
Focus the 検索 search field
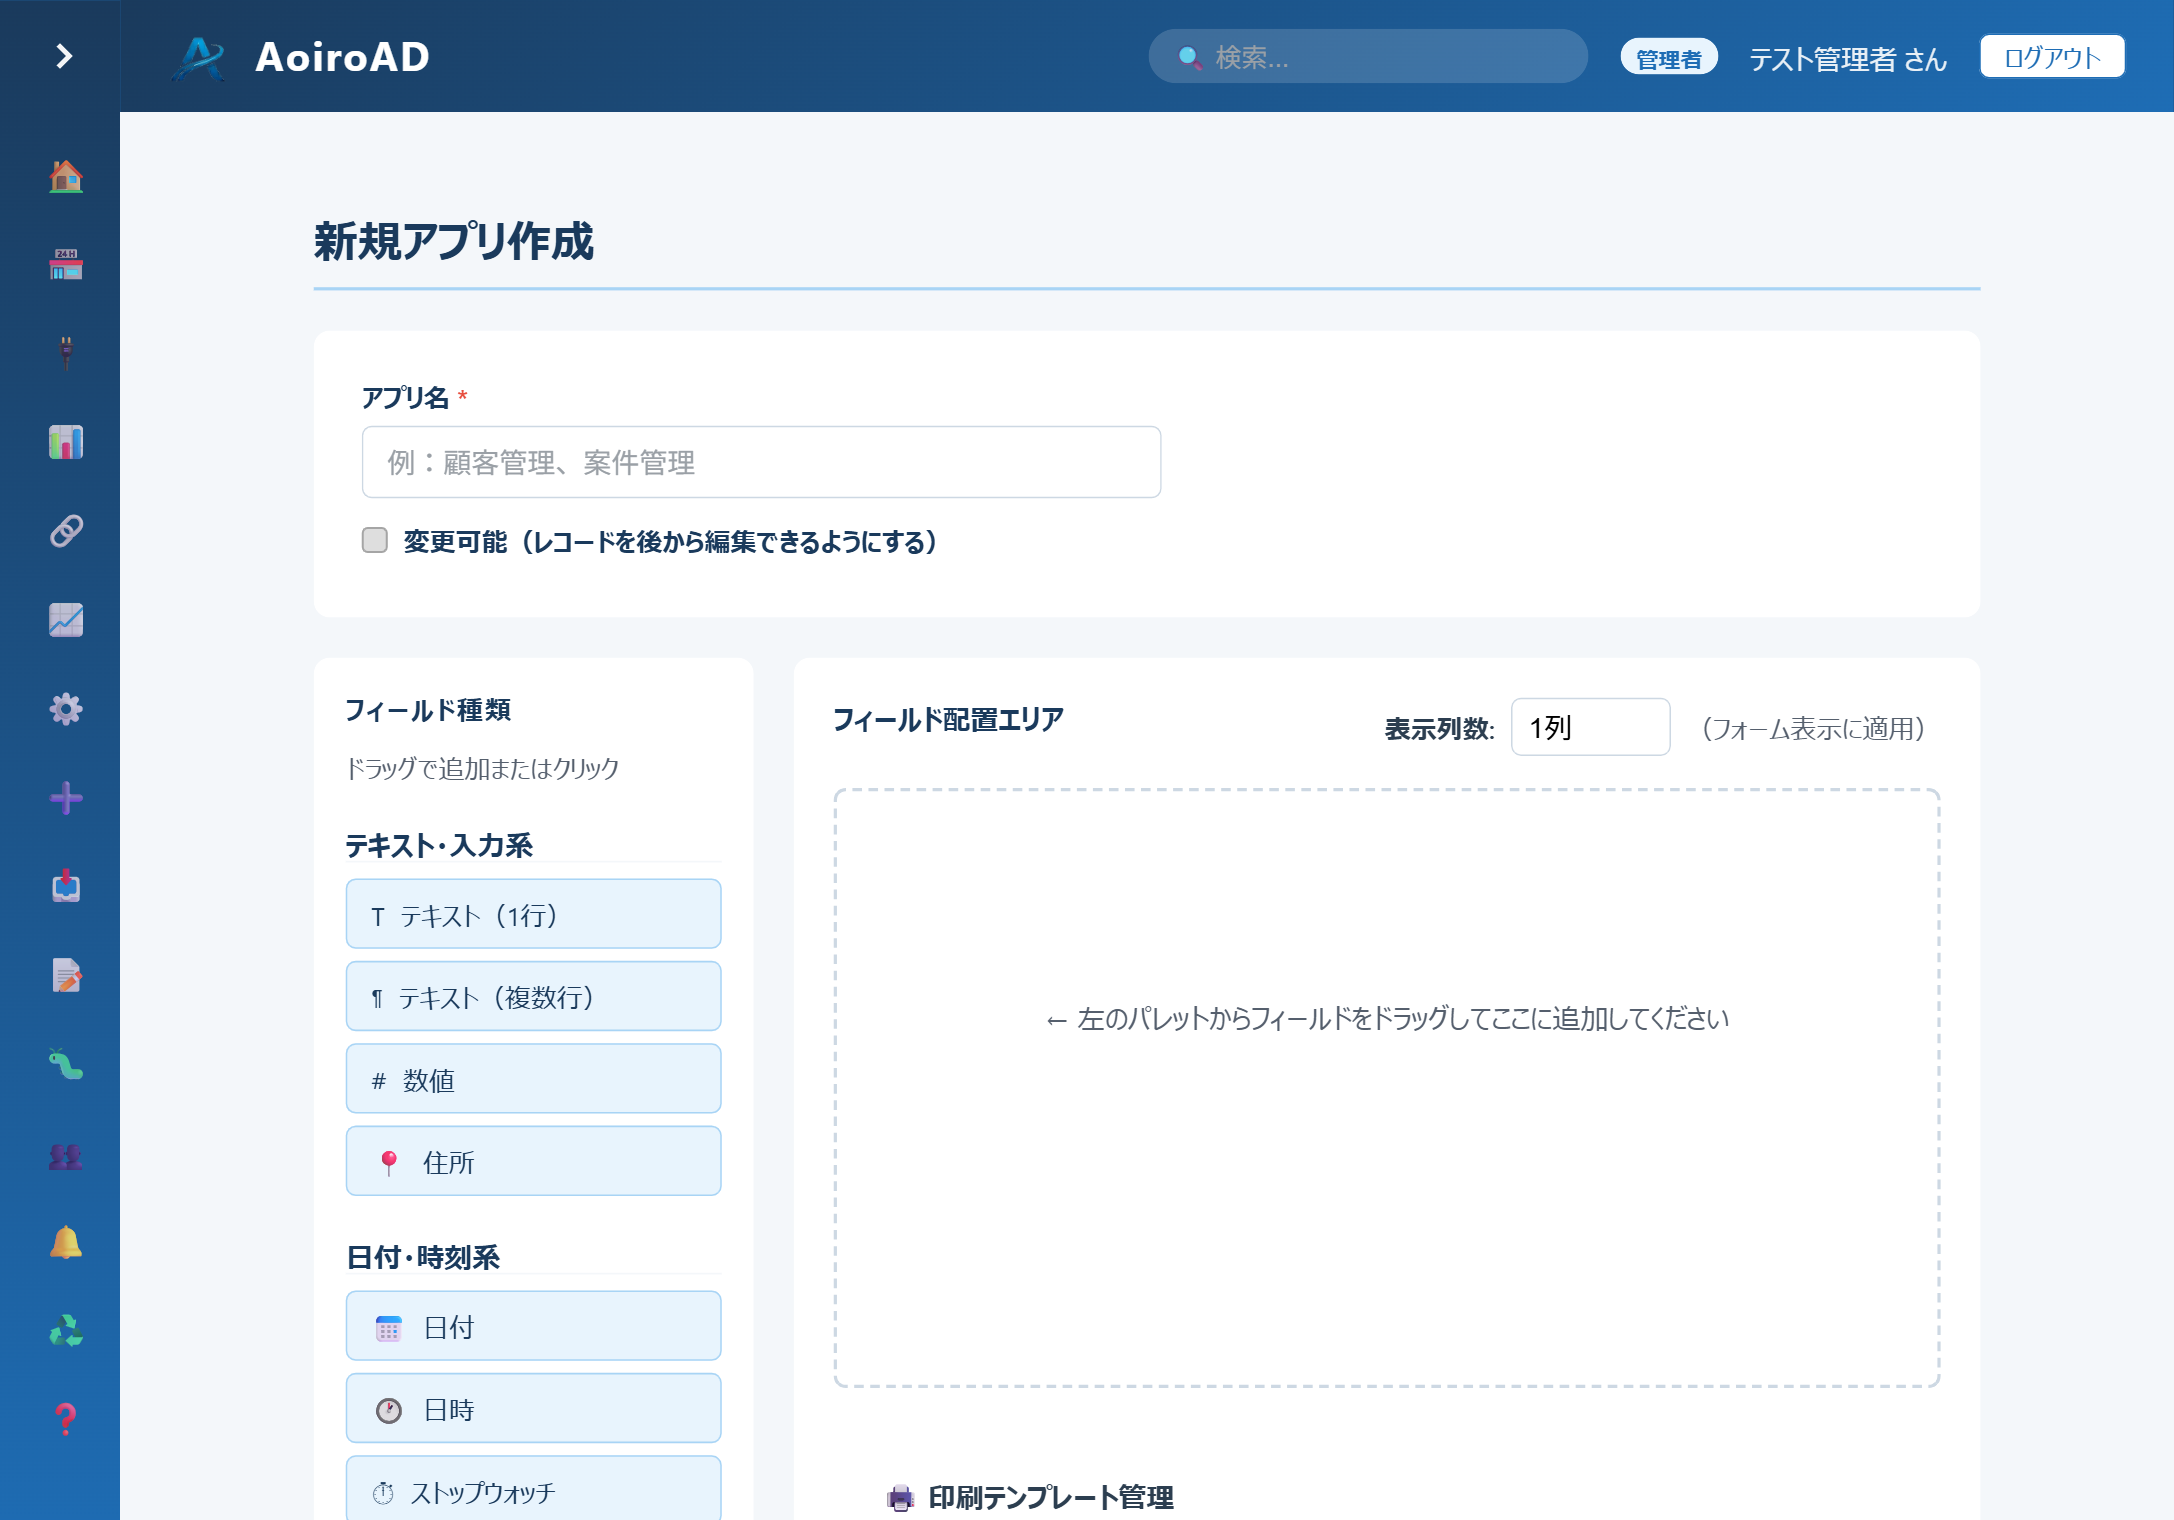point(1368,57)
